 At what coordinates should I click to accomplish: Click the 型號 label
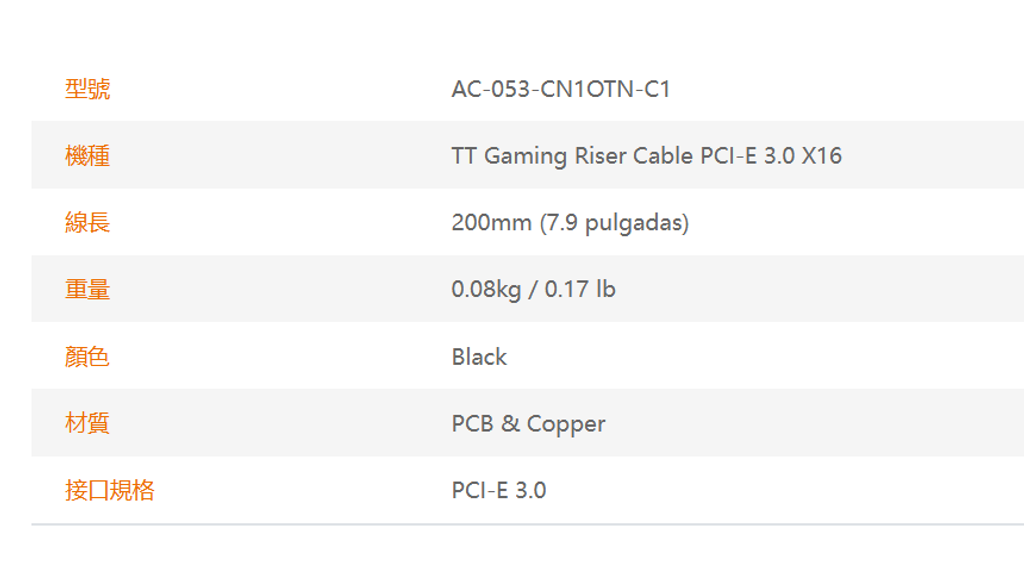click(x=88, y=89)
